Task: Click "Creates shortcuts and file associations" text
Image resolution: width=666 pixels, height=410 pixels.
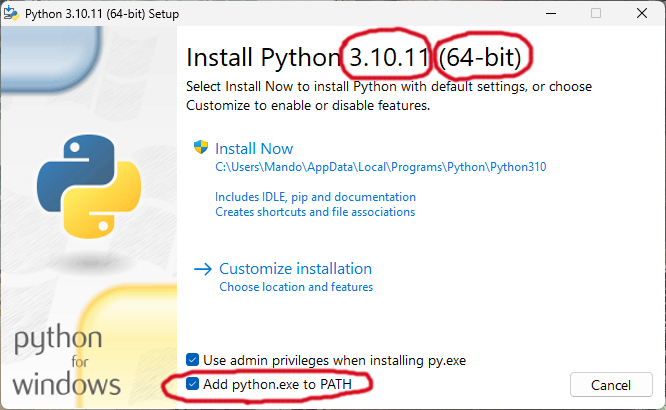Action: (x=315, y=212)
